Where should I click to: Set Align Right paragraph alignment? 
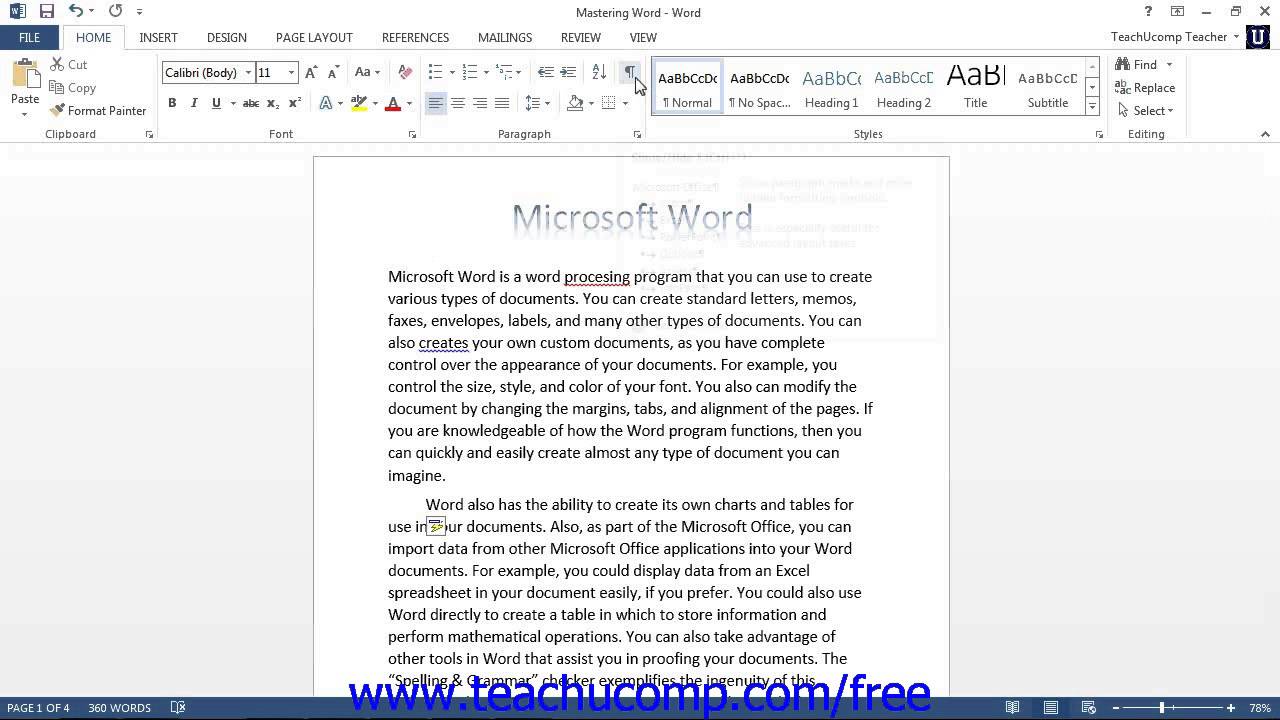480,103
